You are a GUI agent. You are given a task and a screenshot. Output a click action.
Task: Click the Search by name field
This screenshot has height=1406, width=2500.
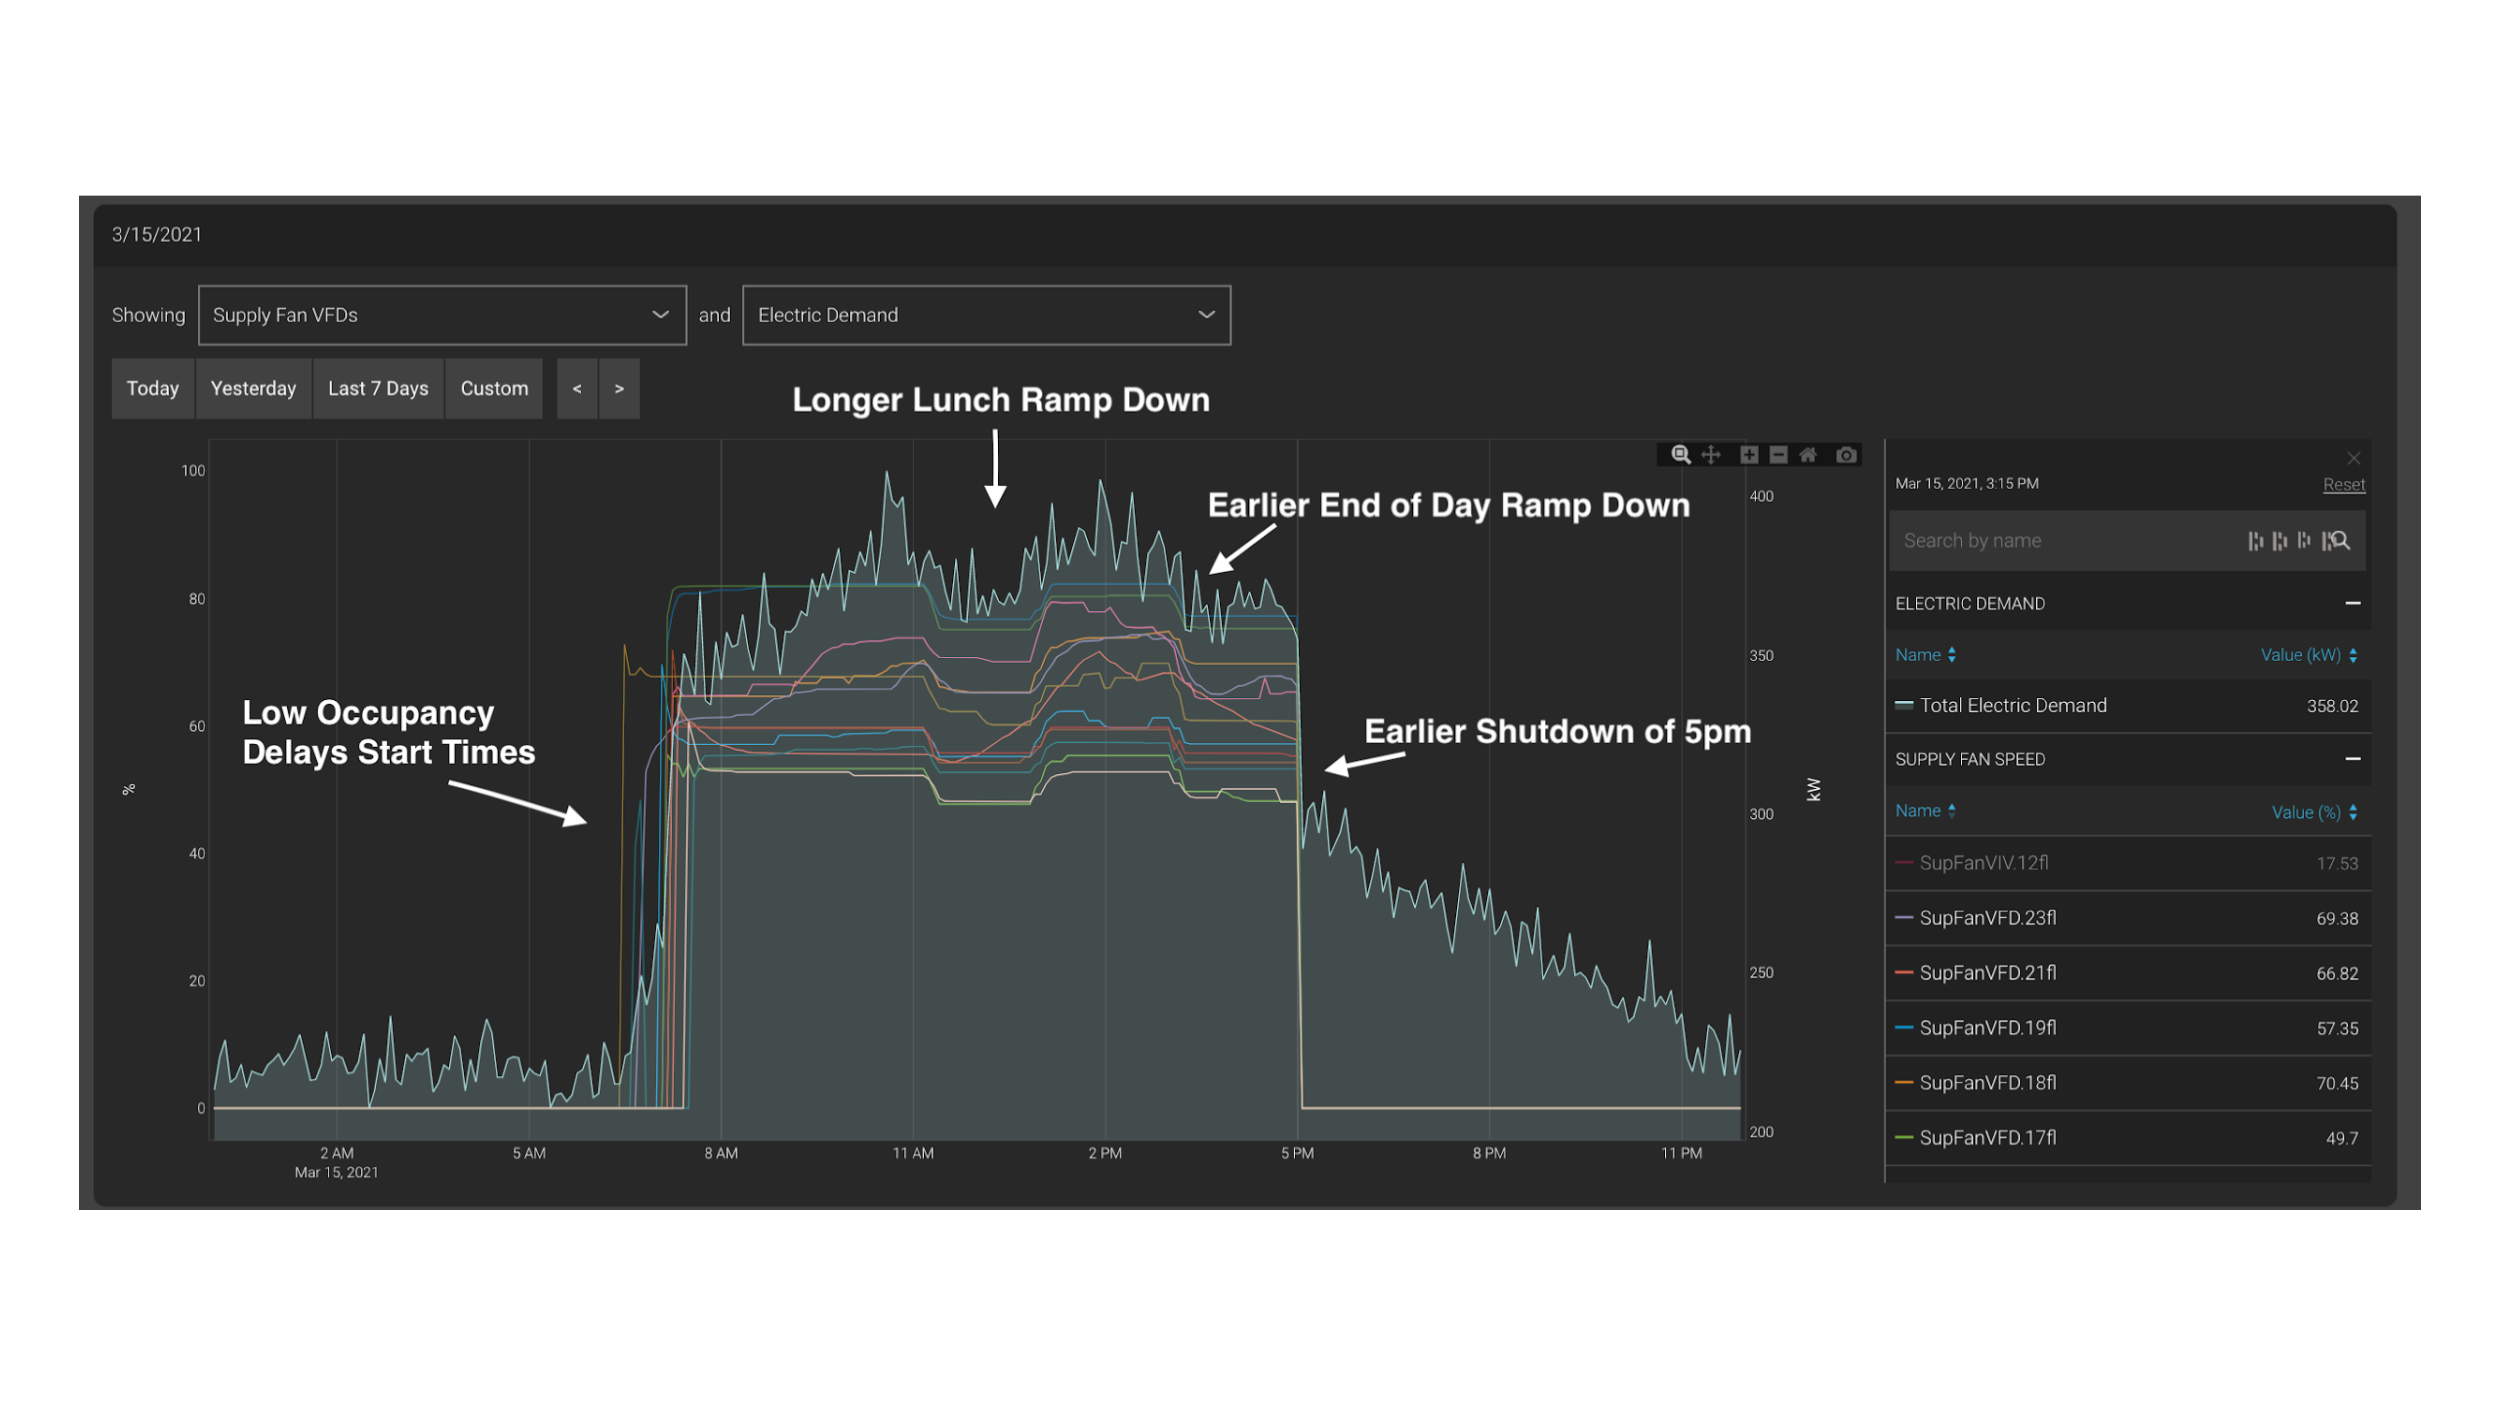coord(2060,541)
